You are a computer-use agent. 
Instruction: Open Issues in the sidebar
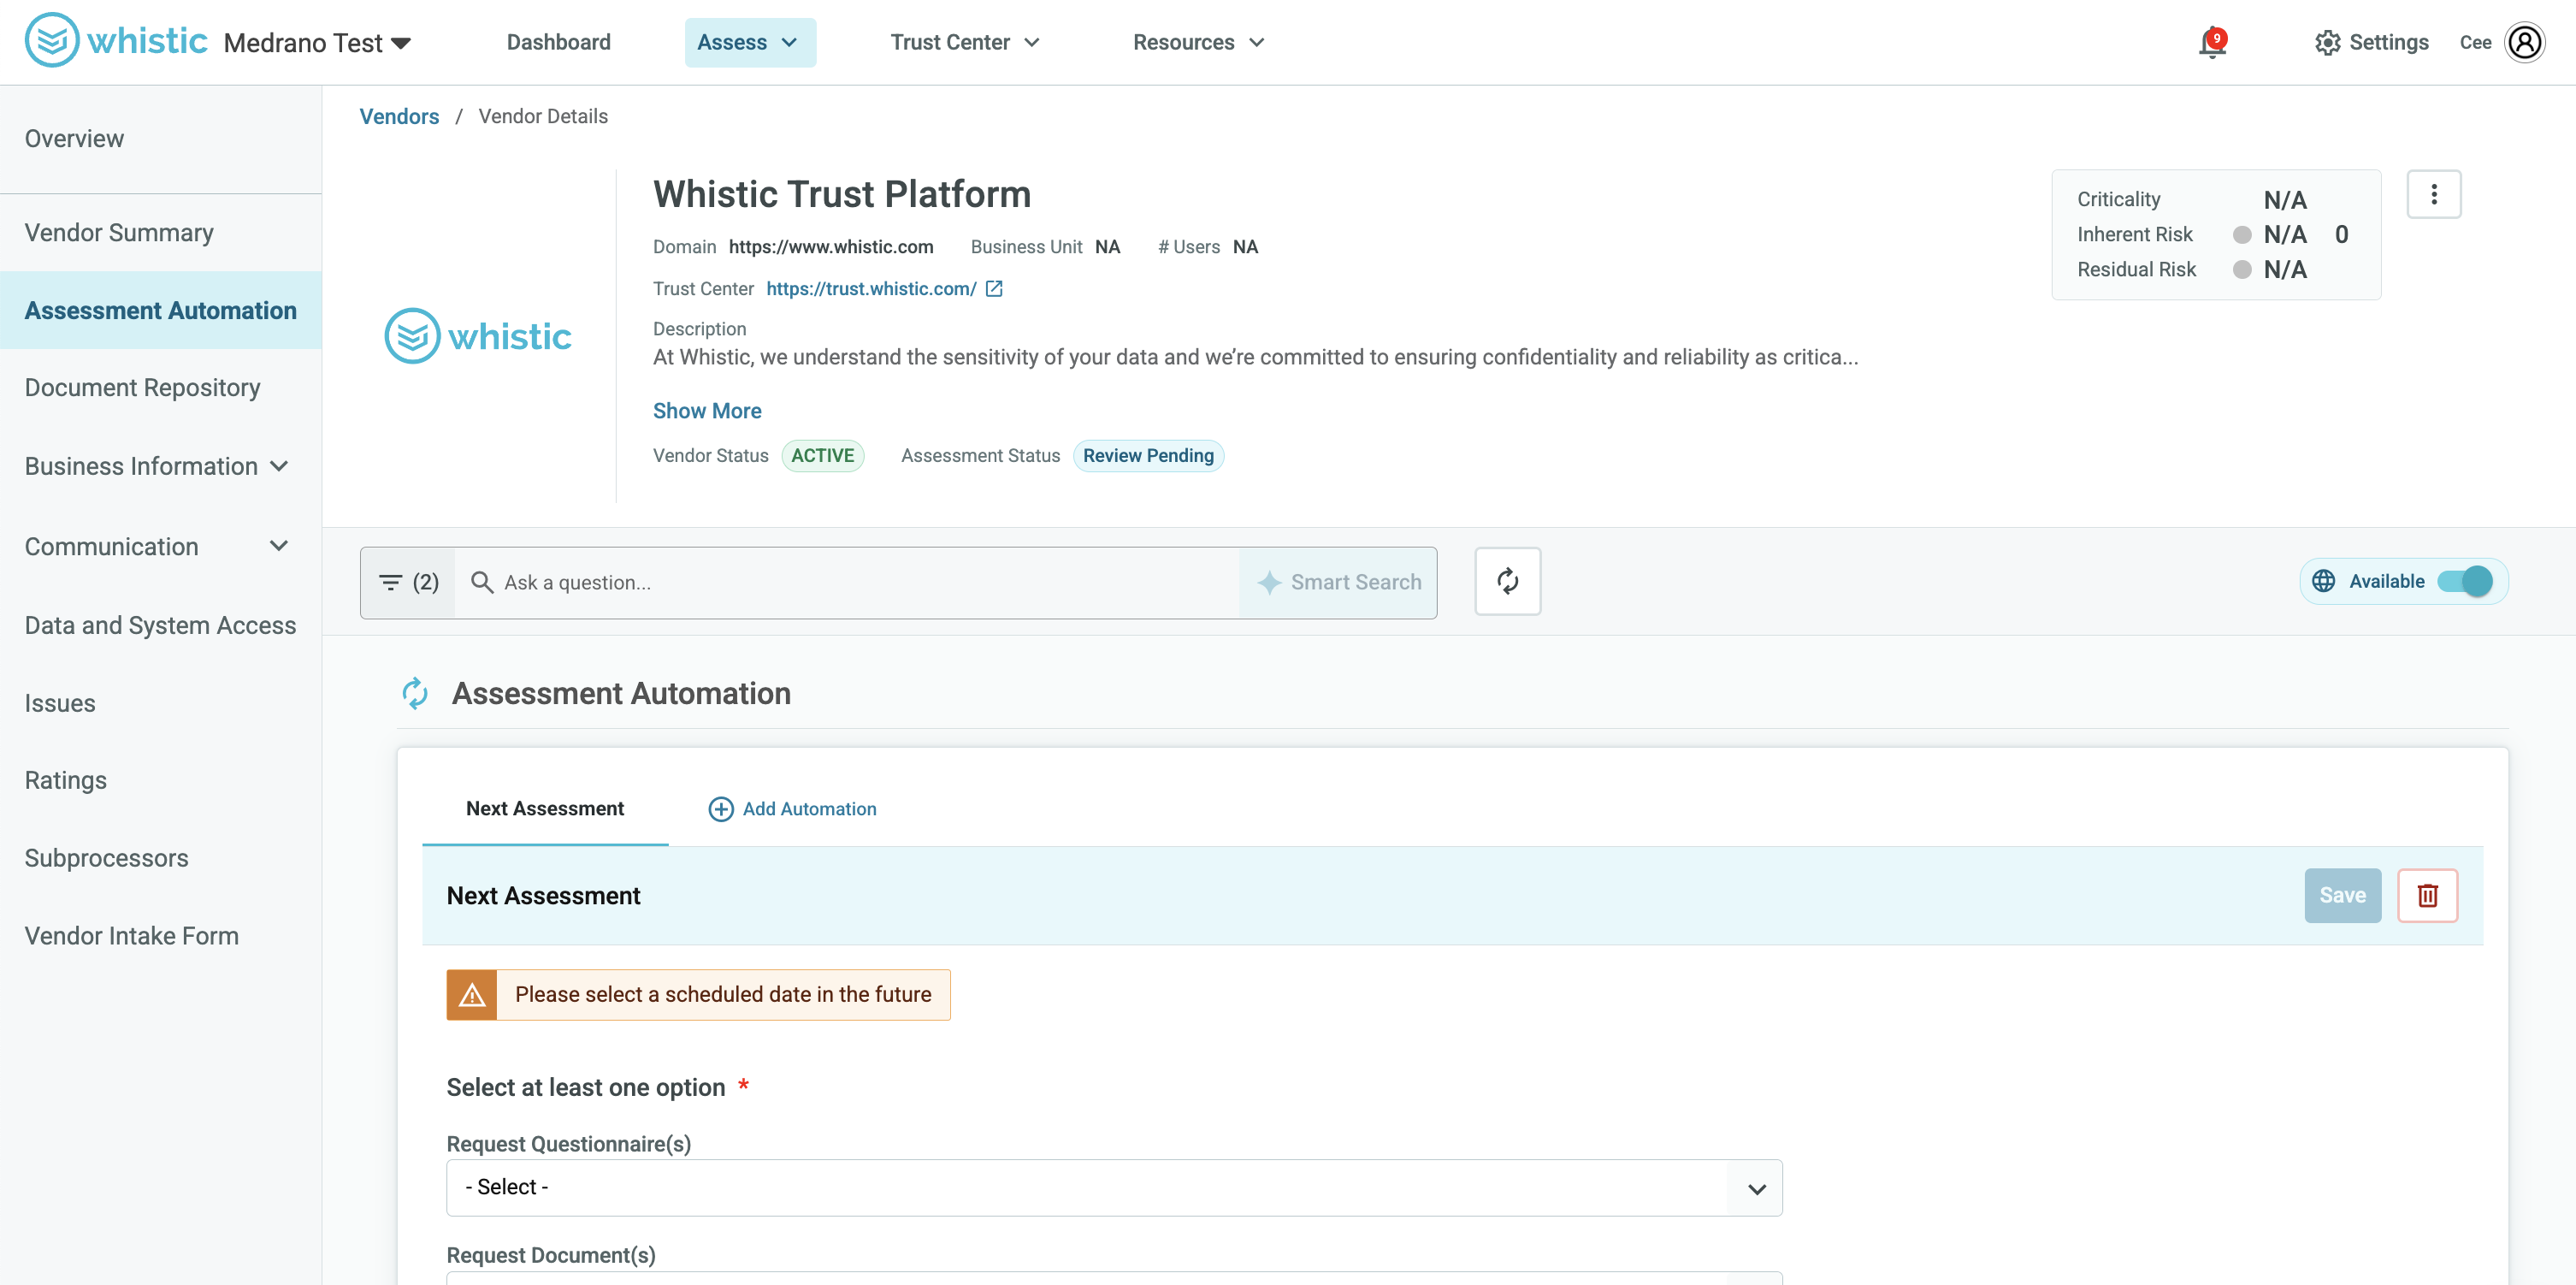click(60, 703)
